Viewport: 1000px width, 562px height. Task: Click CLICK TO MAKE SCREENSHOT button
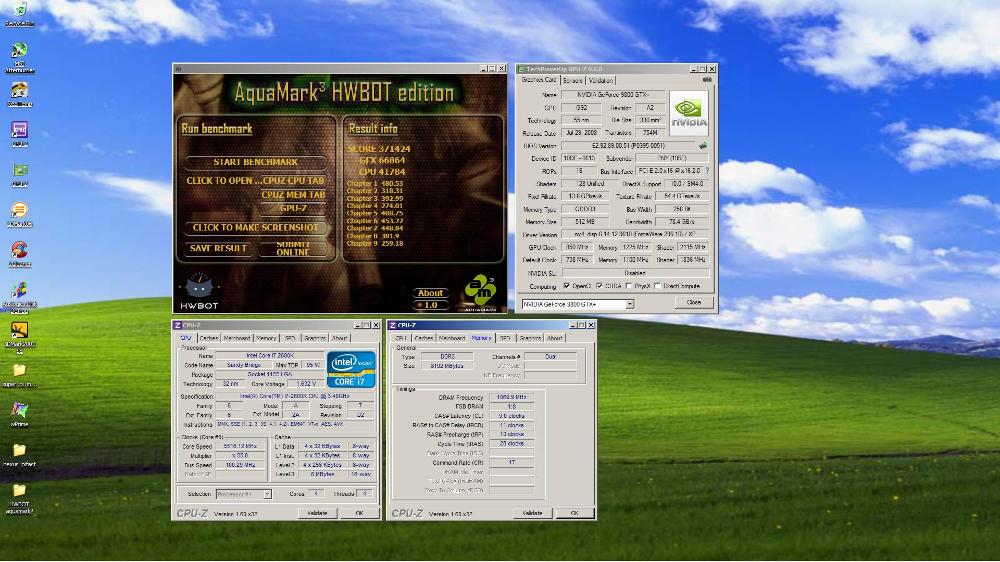pyautogui.click(x=256, y=227)
